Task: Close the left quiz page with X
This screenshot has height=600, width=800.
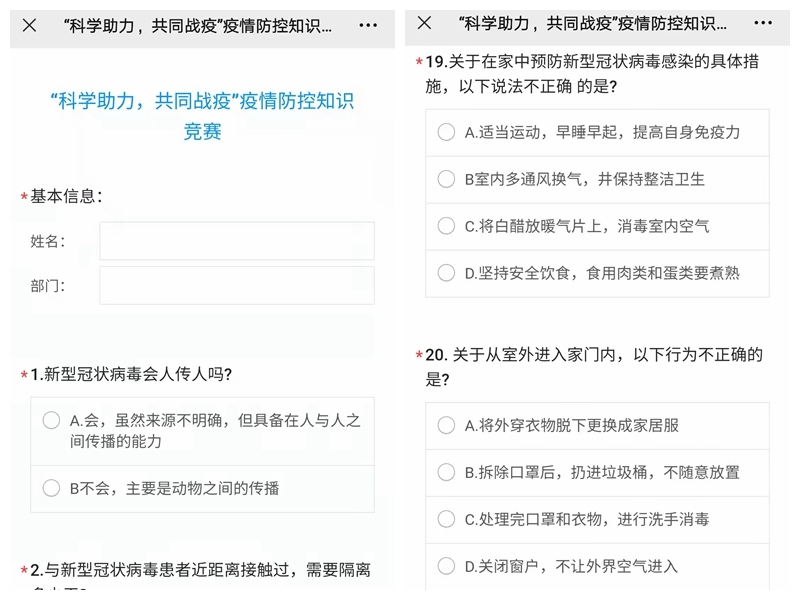Action: point(29,25)
